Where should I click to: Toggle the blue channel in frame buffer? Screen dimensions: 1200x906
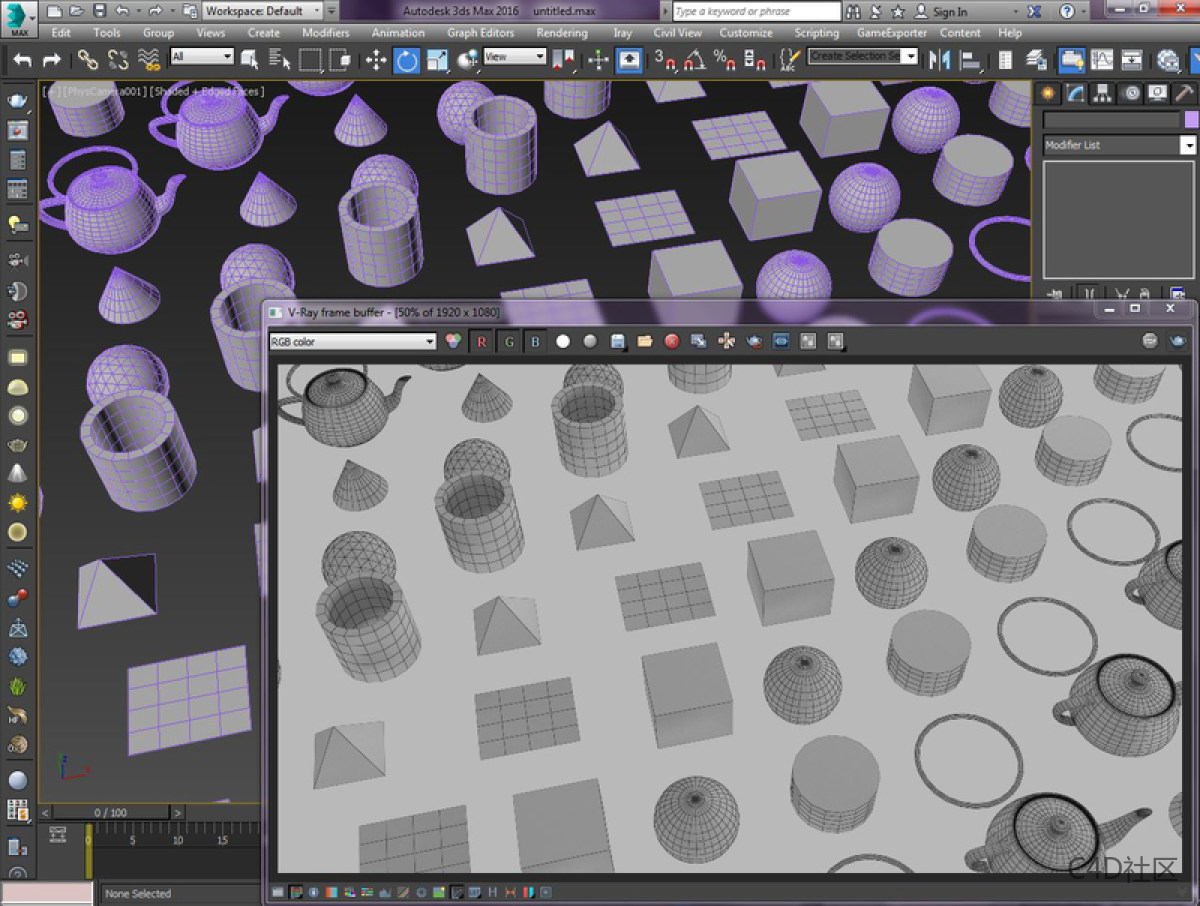click(535, 342)
